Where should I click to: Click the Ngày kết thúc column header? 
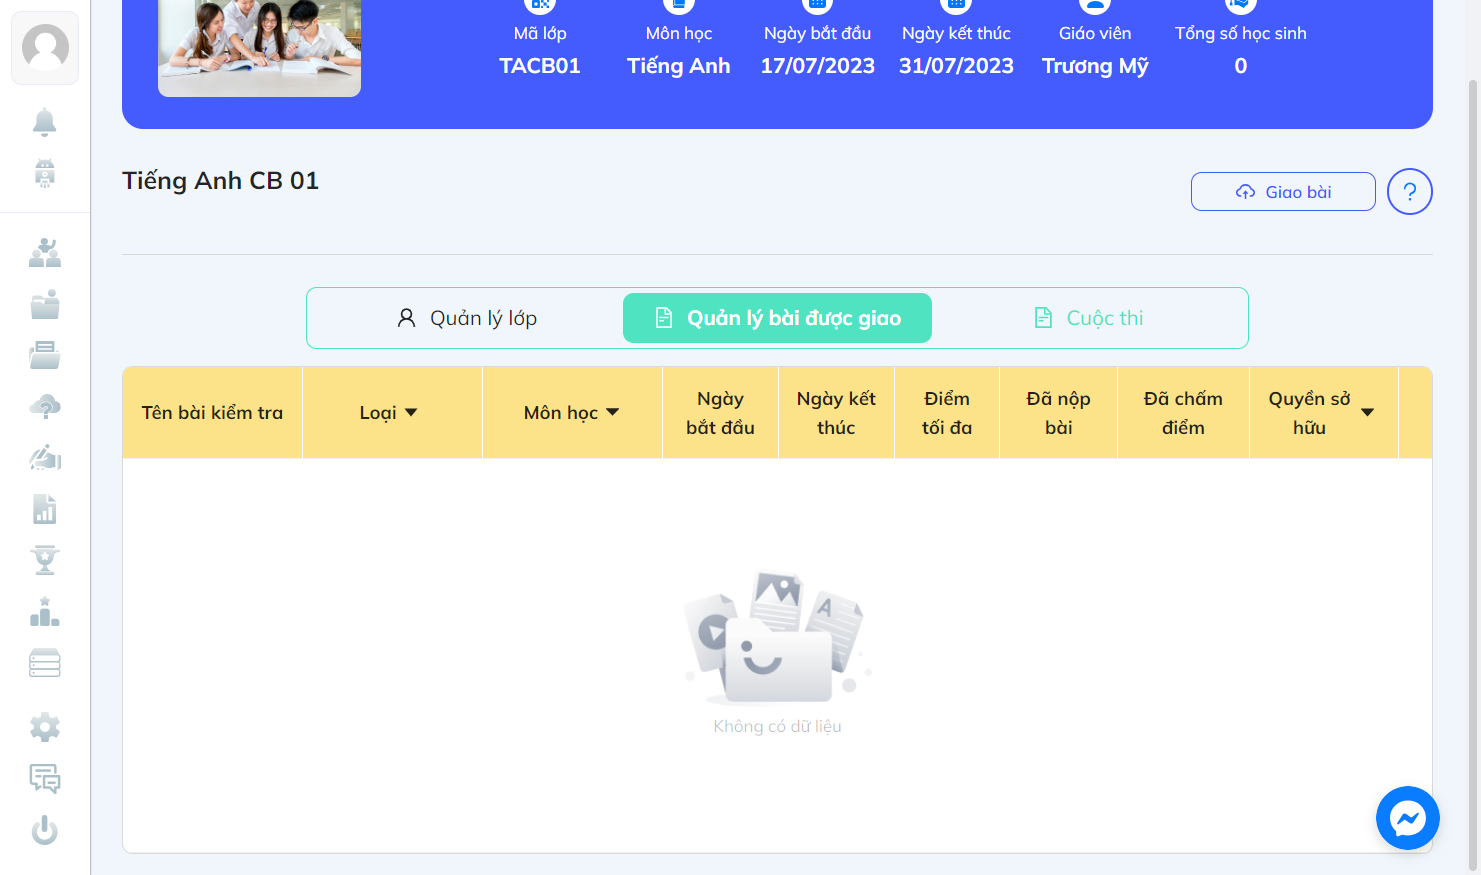pos(836,413)
